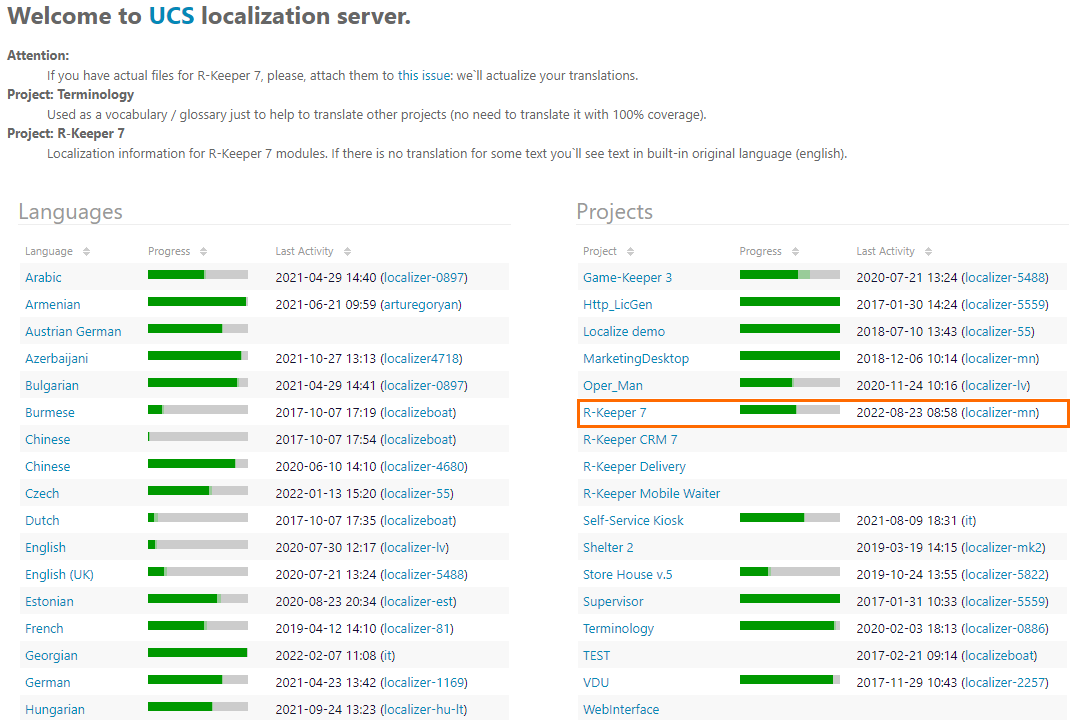Open the Shelter 2 project
Image resolution: width=1090 pixels, height=720 pixels.
point(608,548)
